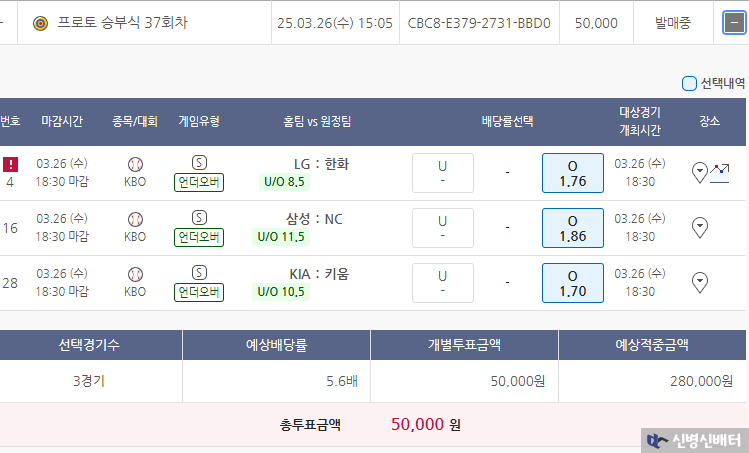
Task: Open location pin for LG vs 한화
Action: click(700, 173)
